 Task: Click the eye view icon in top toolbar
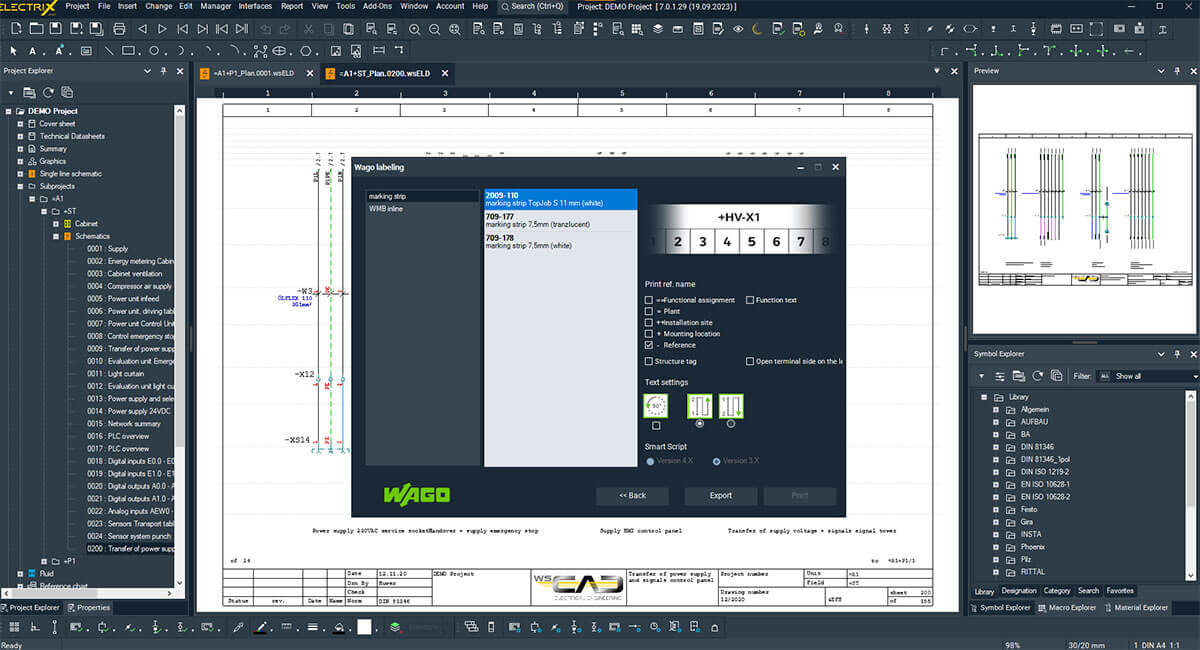tap(738, 29)
